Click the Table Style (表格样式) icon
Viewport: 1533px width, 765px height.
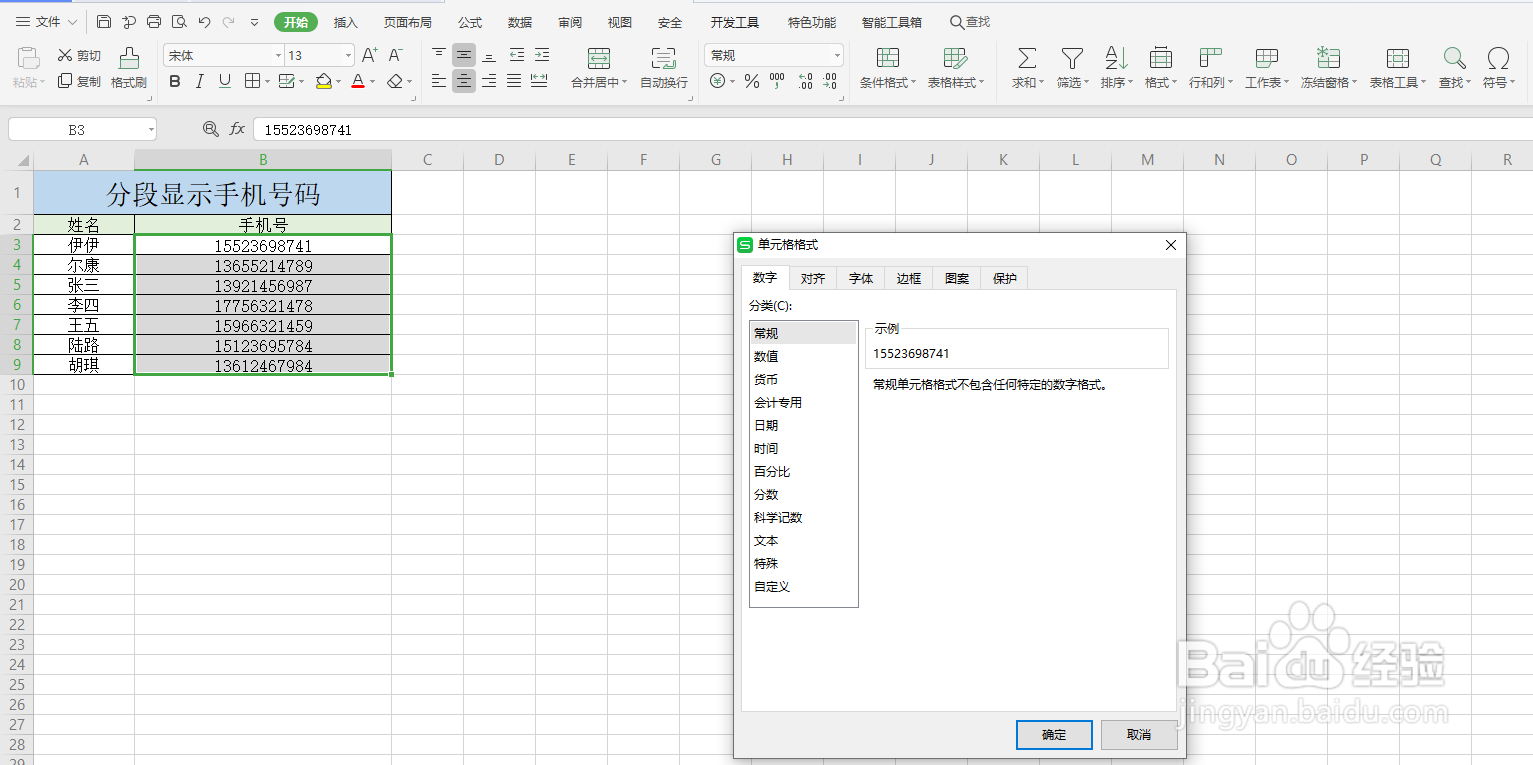coord(955,58)
